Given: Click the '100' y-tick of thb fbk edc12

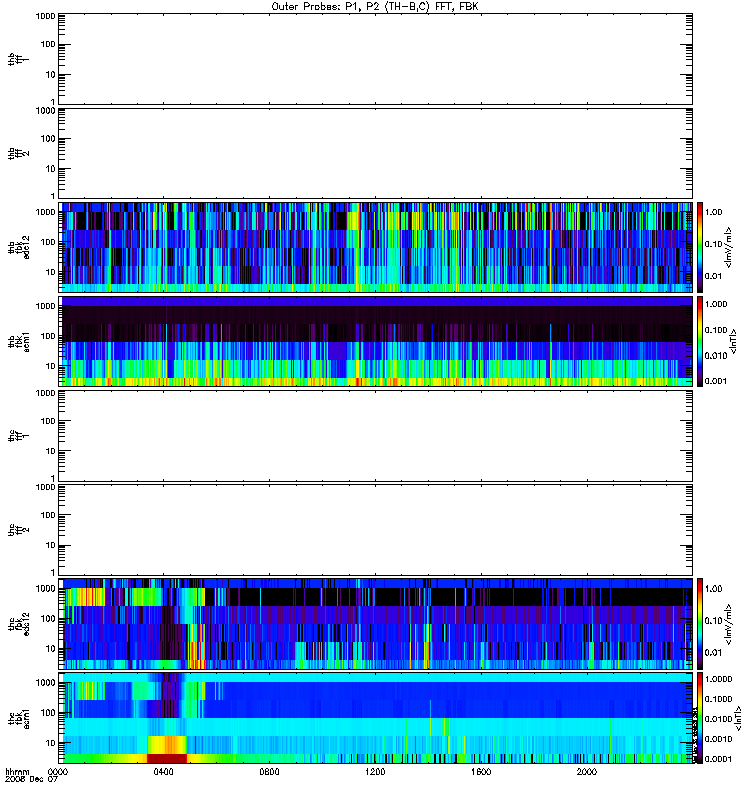Looking at the screenshot, I should pyautogui.click(x=48, y=242).
